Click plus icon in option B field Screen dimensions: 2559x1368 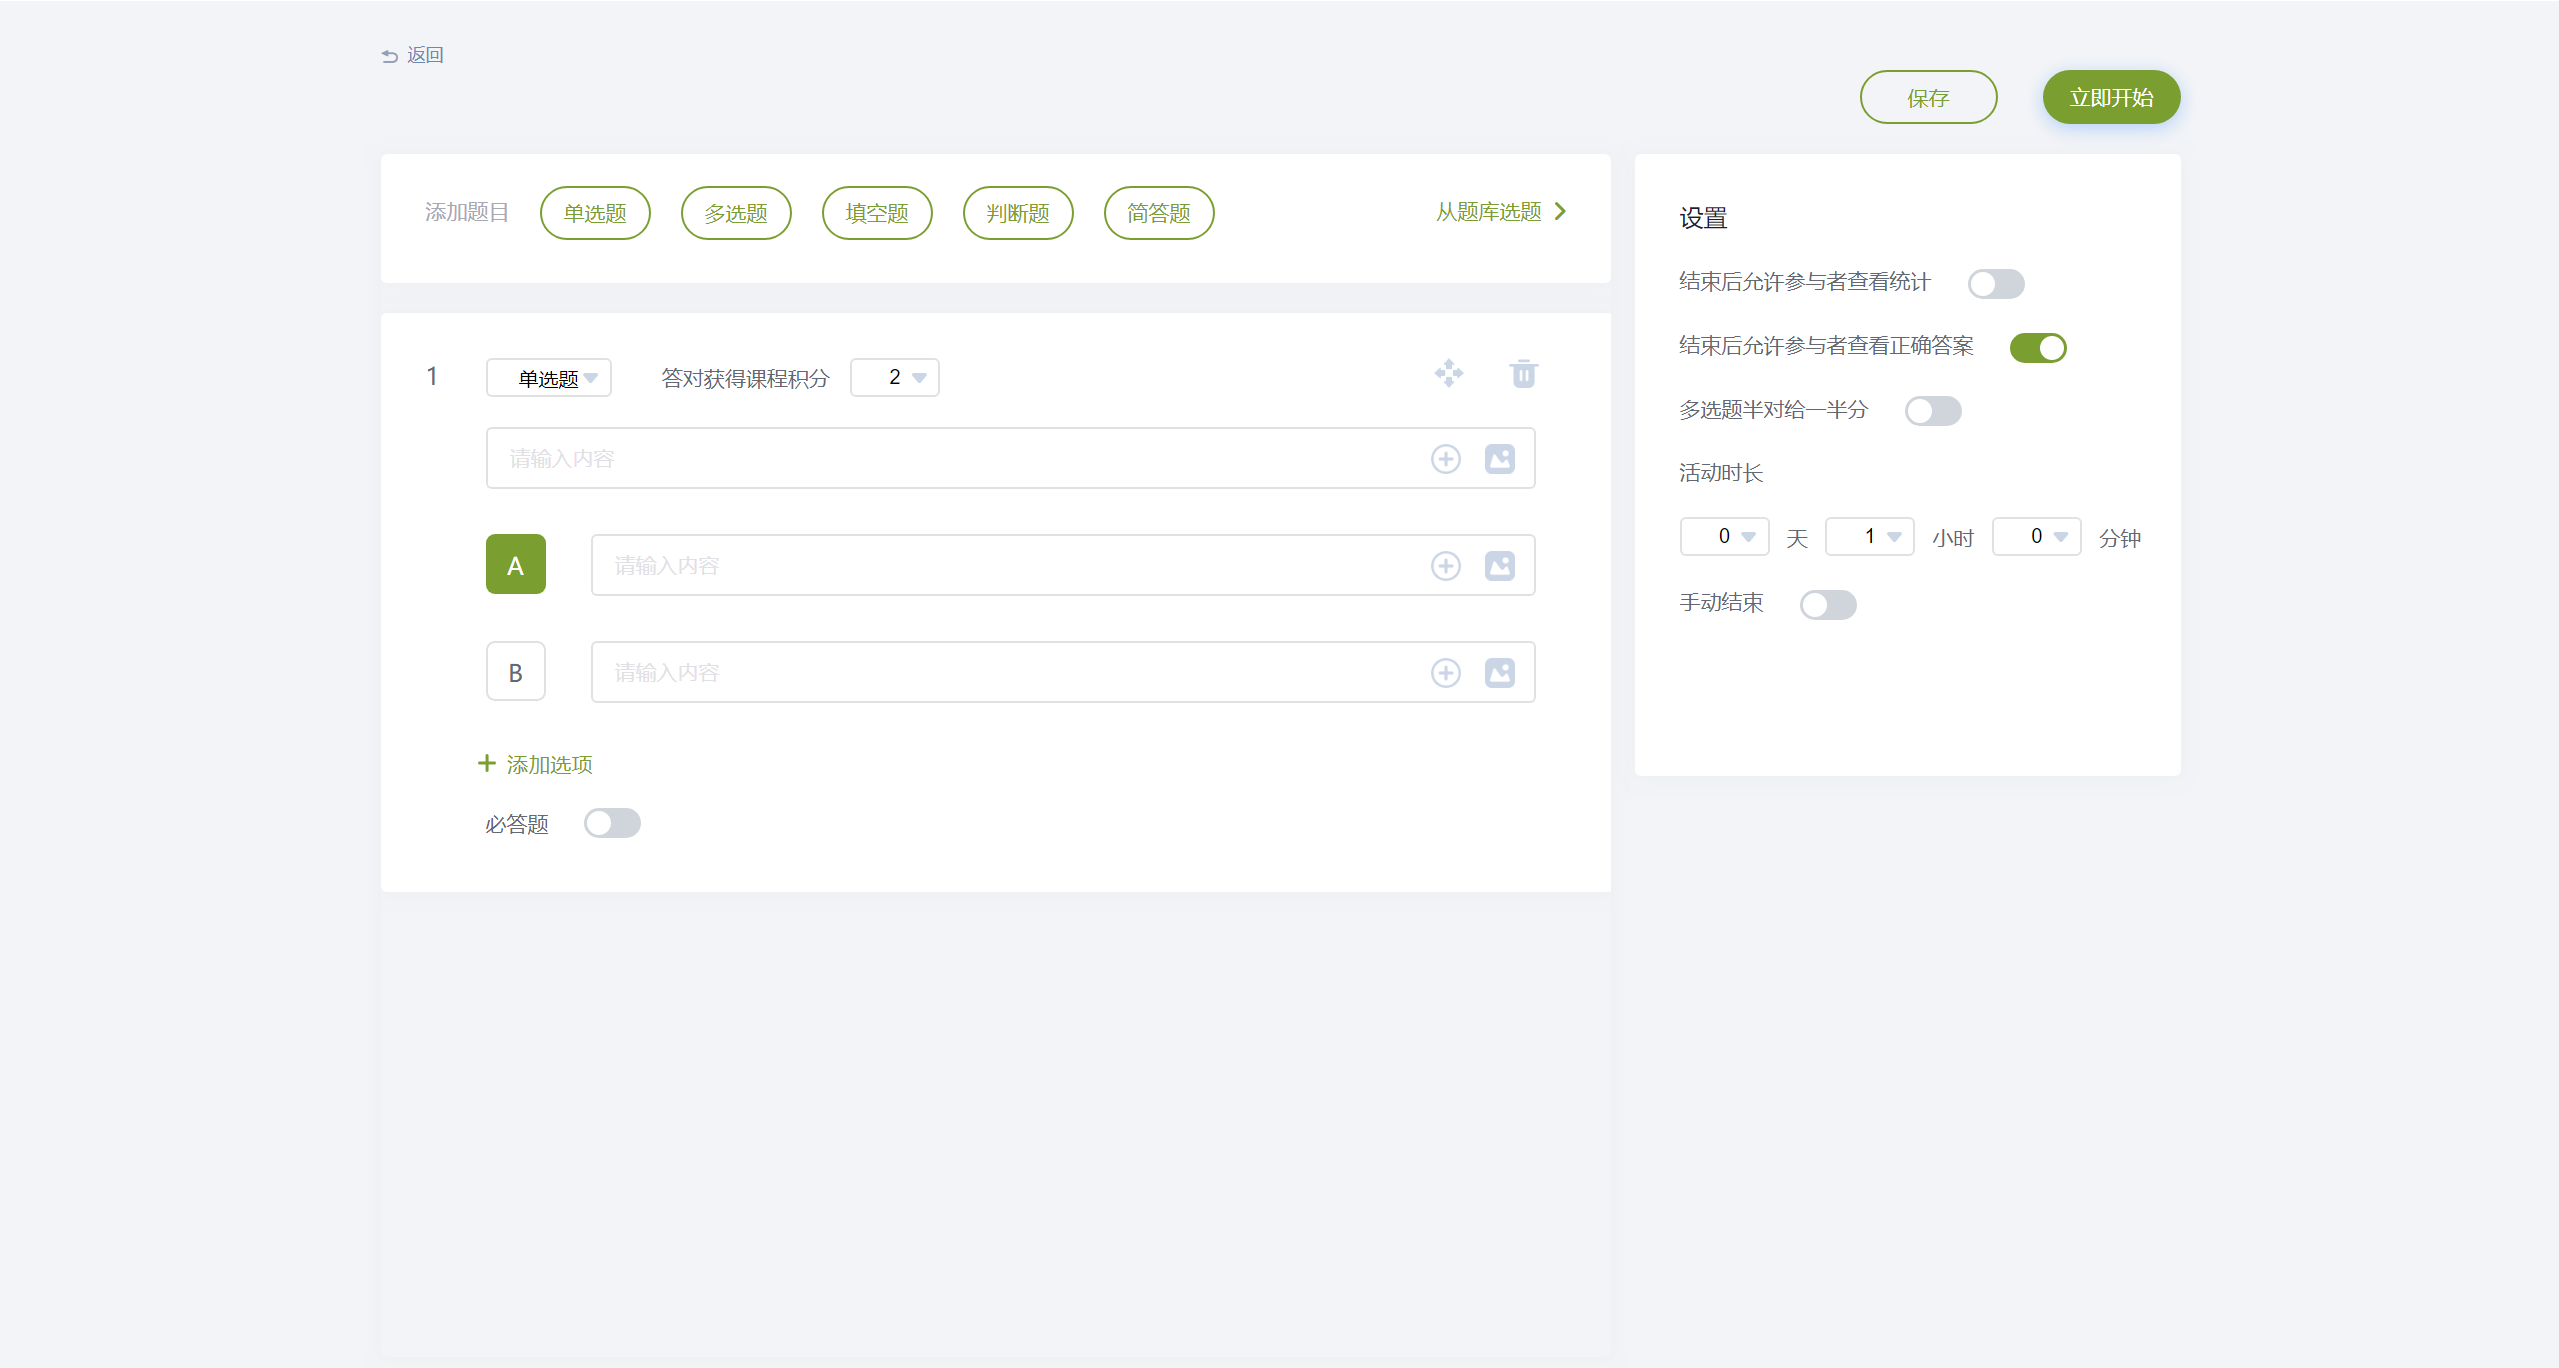tap(1445, 673)
